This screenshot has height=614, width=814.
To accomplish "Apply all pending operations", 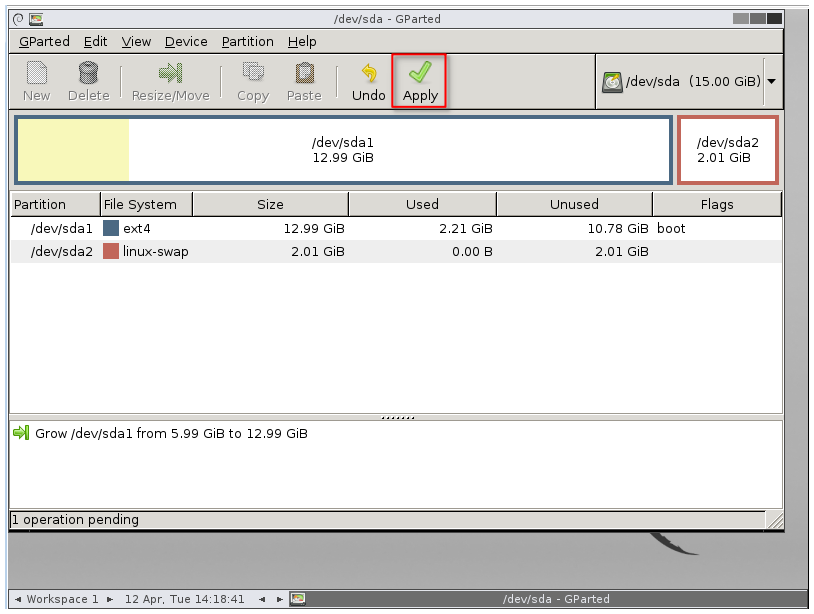I will tap(419, 81).
